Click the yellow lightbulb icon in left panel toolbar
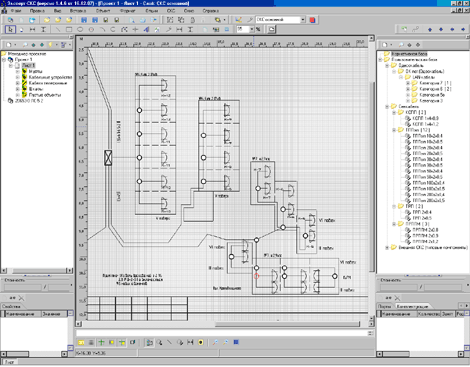Image resolution: width=470 pixels, height=367 pixels. pyautogui.click(x=50, y=45)
